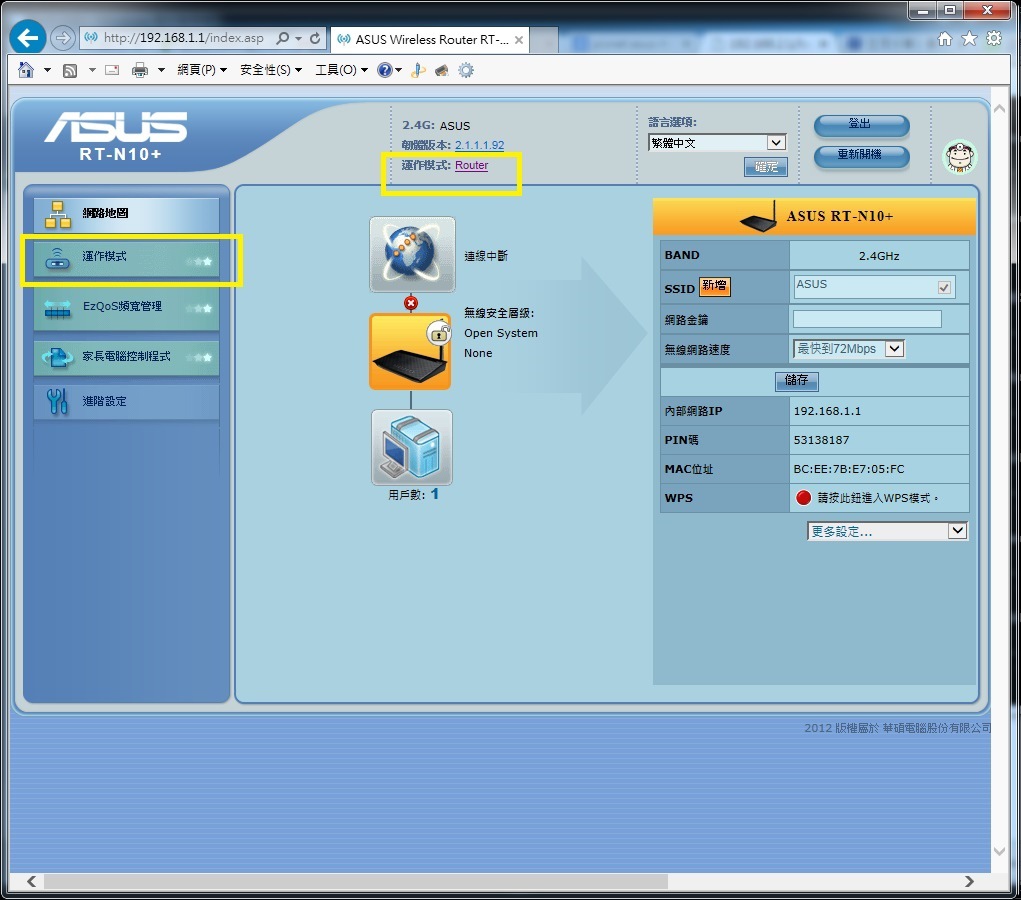Select 運作模式 in the sidebar
This screenshot has width=1021, height=900.
126,259
